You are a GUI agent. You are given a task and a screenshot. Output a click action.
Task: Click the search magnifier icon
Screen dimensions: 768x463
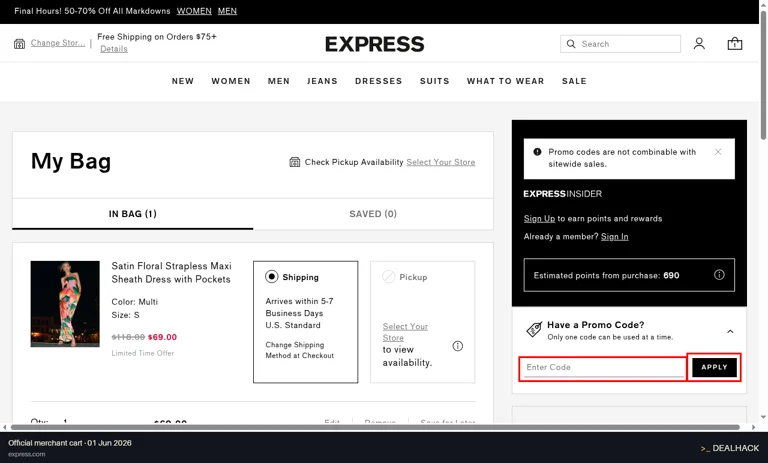571,44
